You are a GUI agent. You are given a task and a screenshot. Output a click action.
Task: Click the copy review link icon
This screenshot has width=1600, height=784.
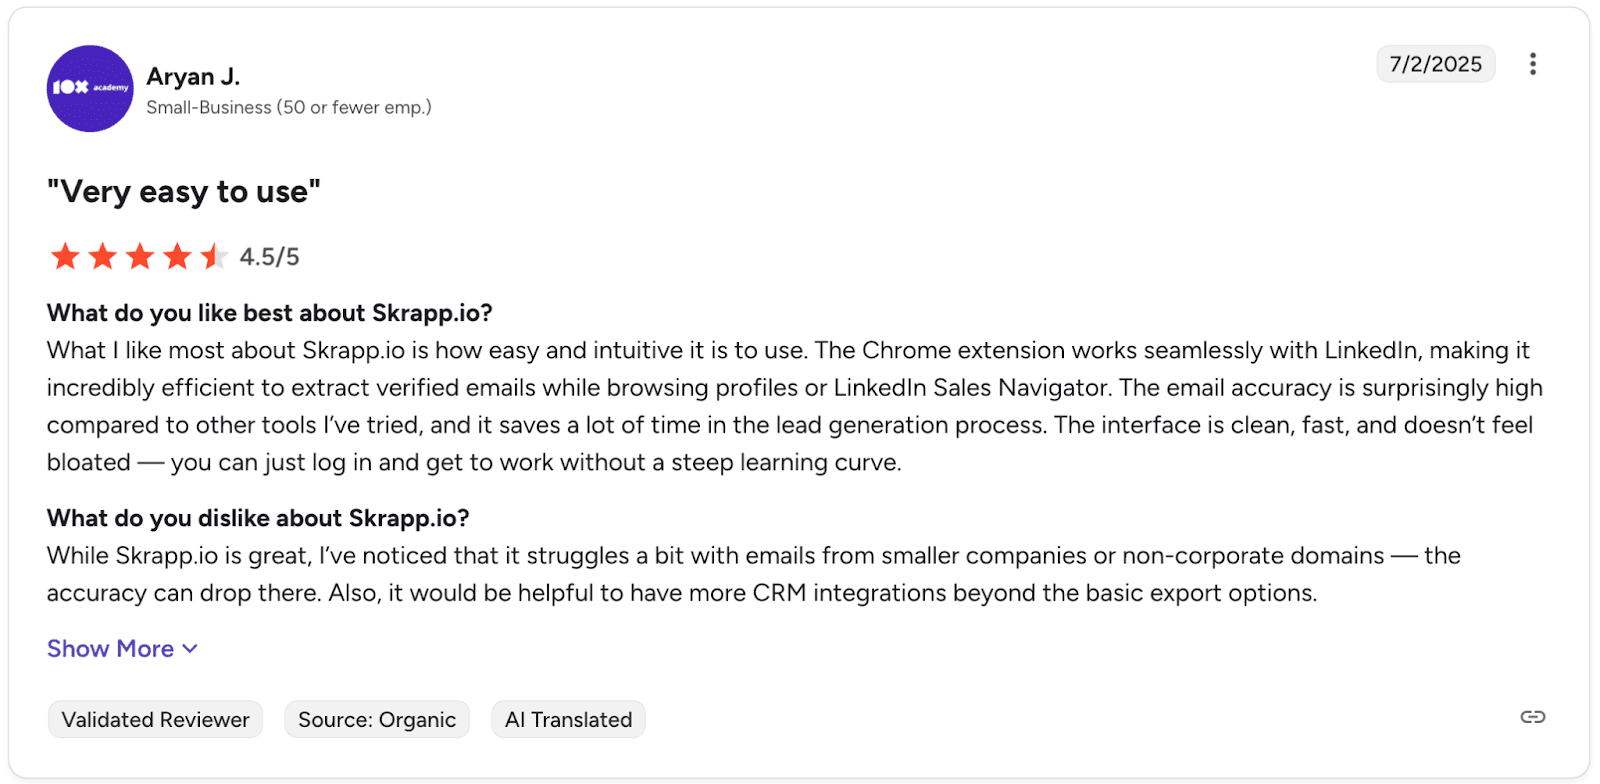tap(1532, 717)
